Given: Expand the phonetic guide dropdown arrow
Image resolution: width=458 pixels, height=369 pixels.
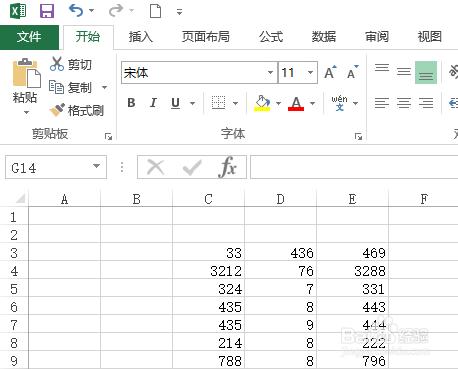Looking at the screenshot, I should click(356, 103).
